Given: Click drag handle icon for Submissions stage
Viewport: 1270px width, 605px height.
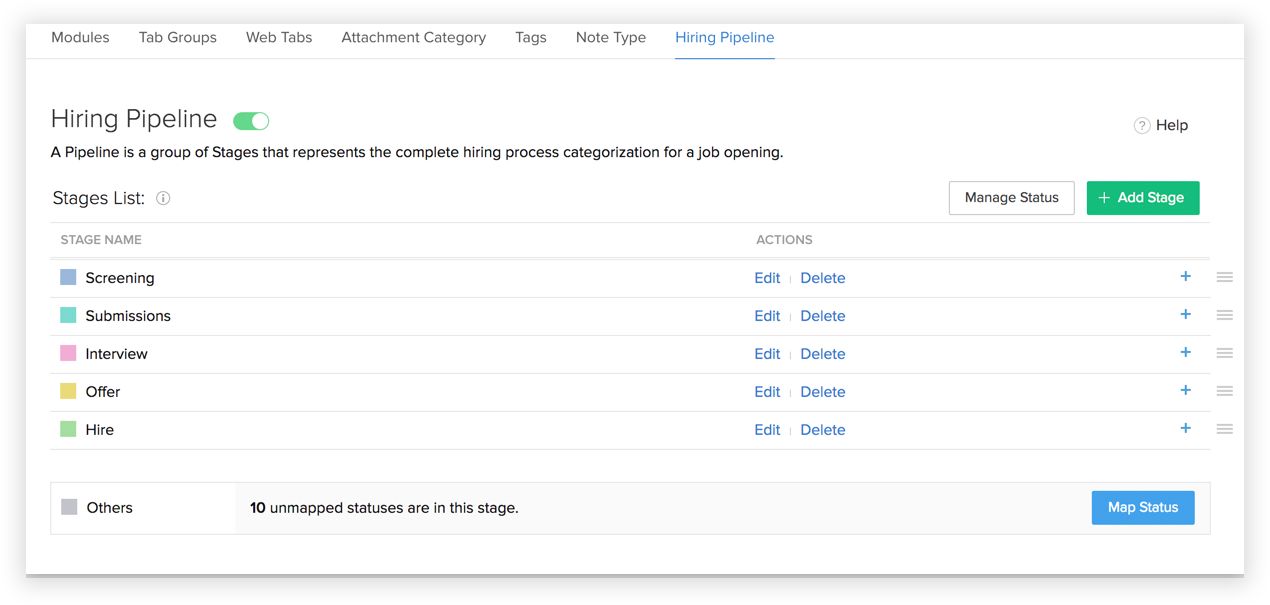Looking at the screenshot, I should tap(1224, 315).
